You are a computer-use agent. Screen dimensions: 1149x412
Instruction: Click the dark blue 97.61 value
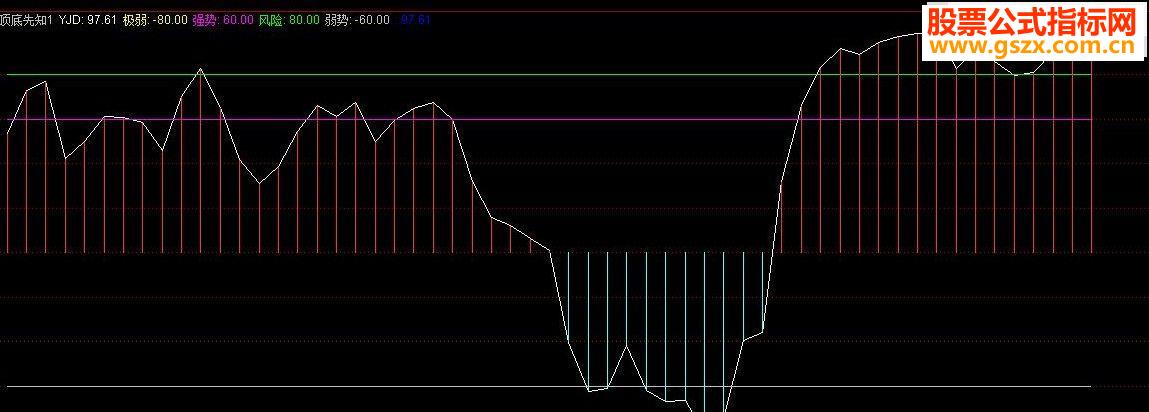pyautogui.click(x=415, y=20)
